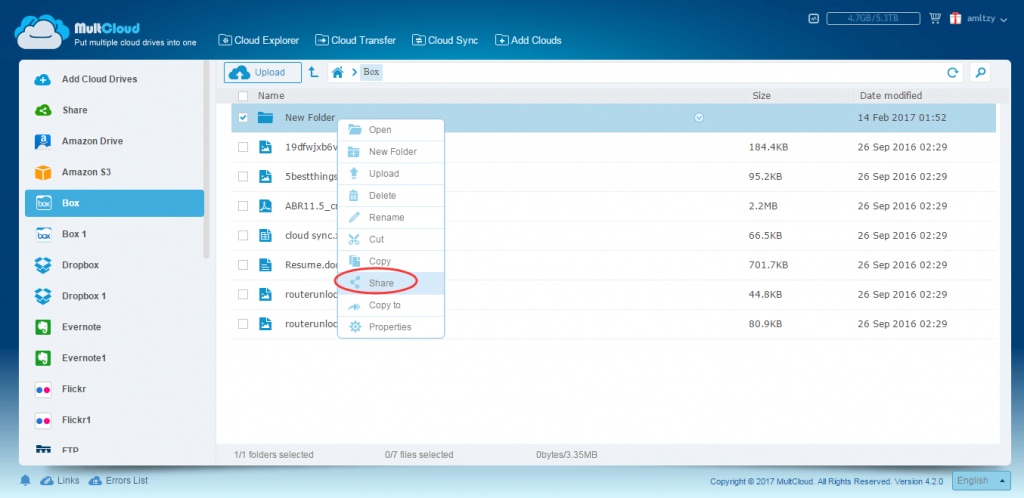1024x498 pixels.
Task: Open Errors List at the bottom
Action: click(x=118, y=480)
